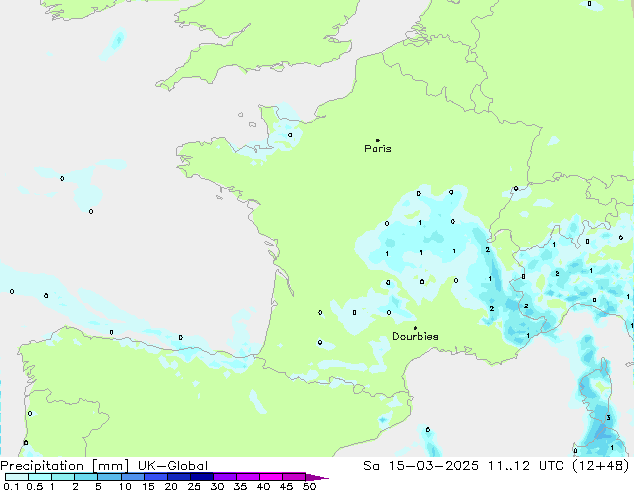
Task: Click the 'UK-Global' model name
Action: pos(173,466)
